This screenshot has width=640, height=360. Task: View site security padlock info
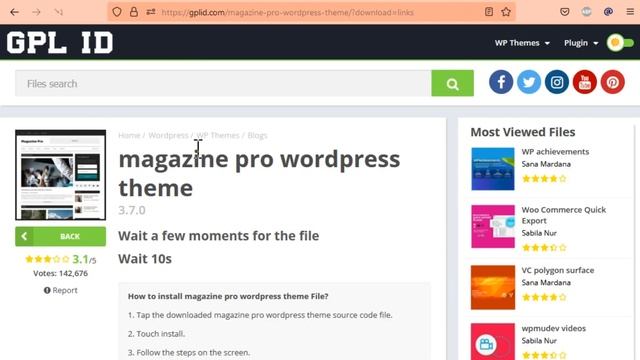coord(134,12)
